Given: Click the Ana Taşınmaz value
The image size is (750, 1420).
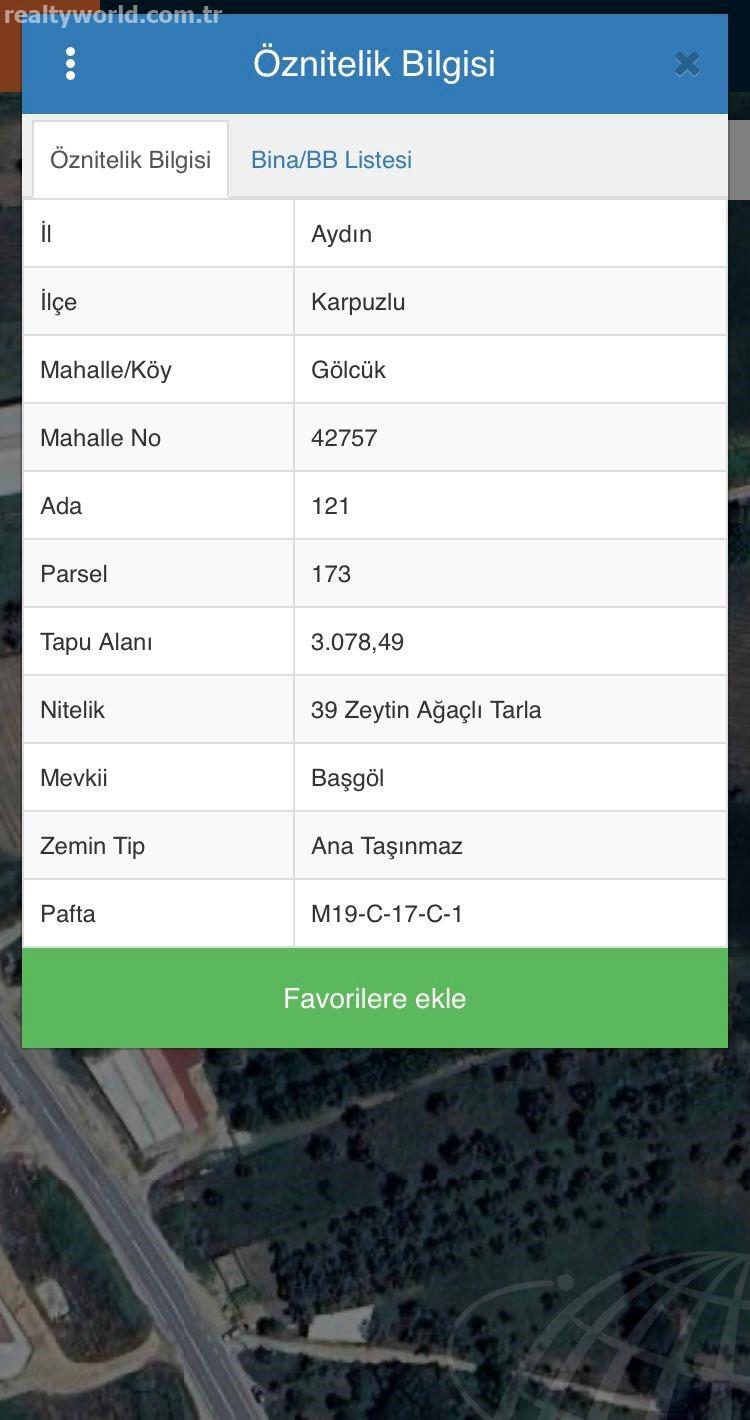Looking at the screenshot, I should (x=387, y=846).
